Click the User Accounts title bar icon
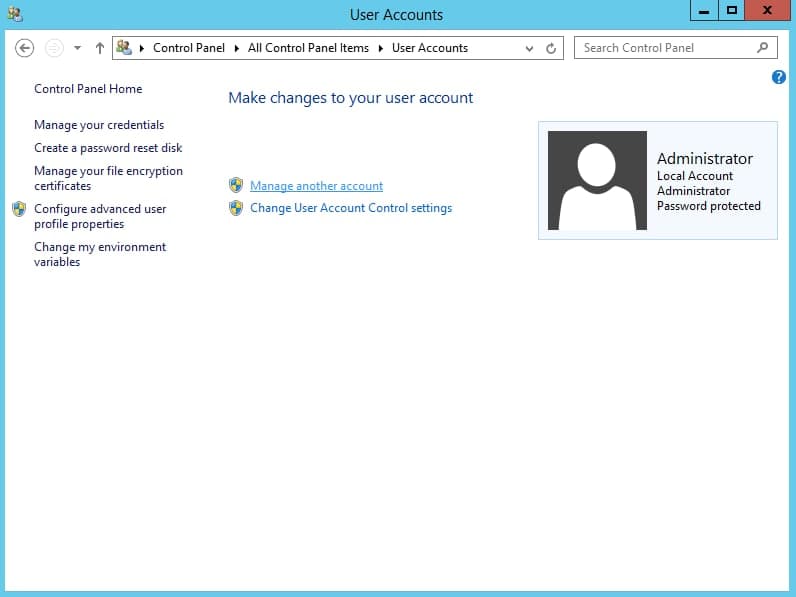The image size is (796, 597). (15, 14)
